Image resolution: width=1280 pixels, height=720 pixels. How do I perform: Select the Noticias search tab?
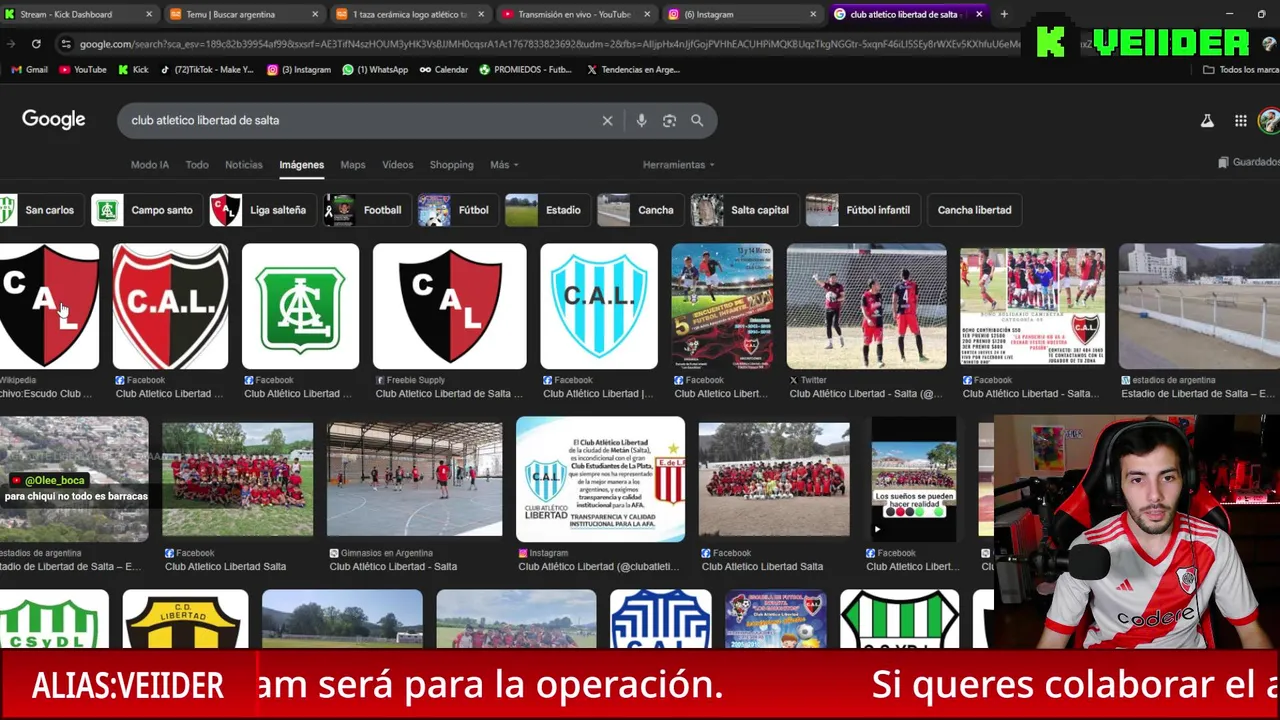[x=244, y=165]
